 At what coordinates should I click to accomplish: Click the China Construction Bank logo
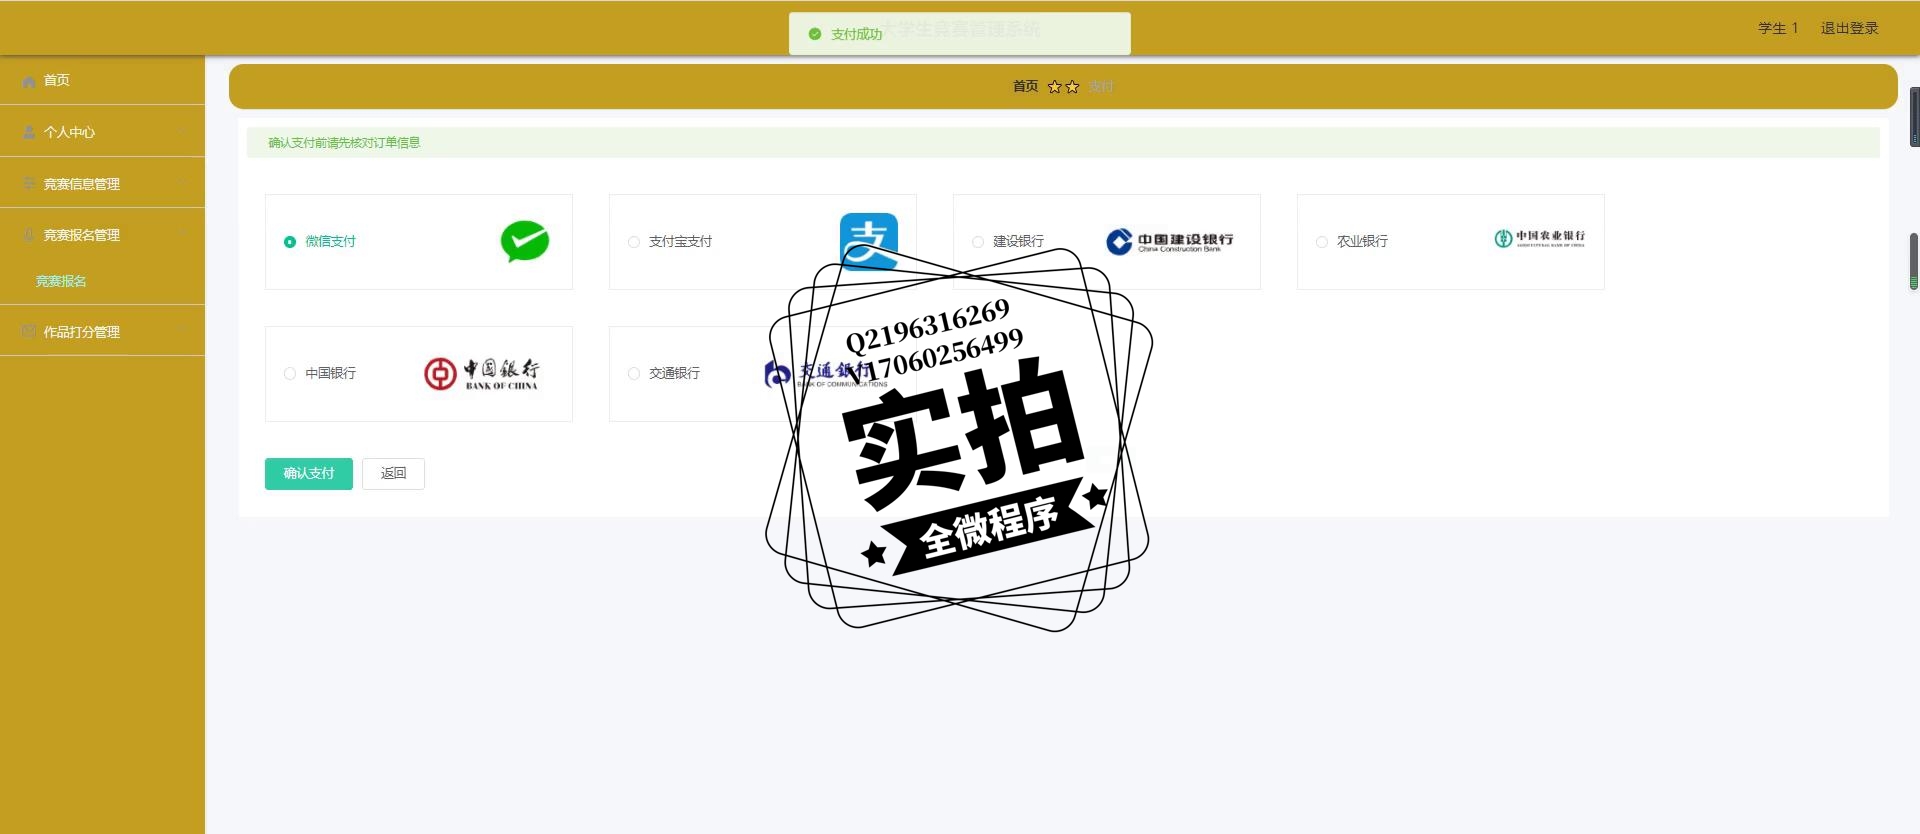tap(1169, 241)
